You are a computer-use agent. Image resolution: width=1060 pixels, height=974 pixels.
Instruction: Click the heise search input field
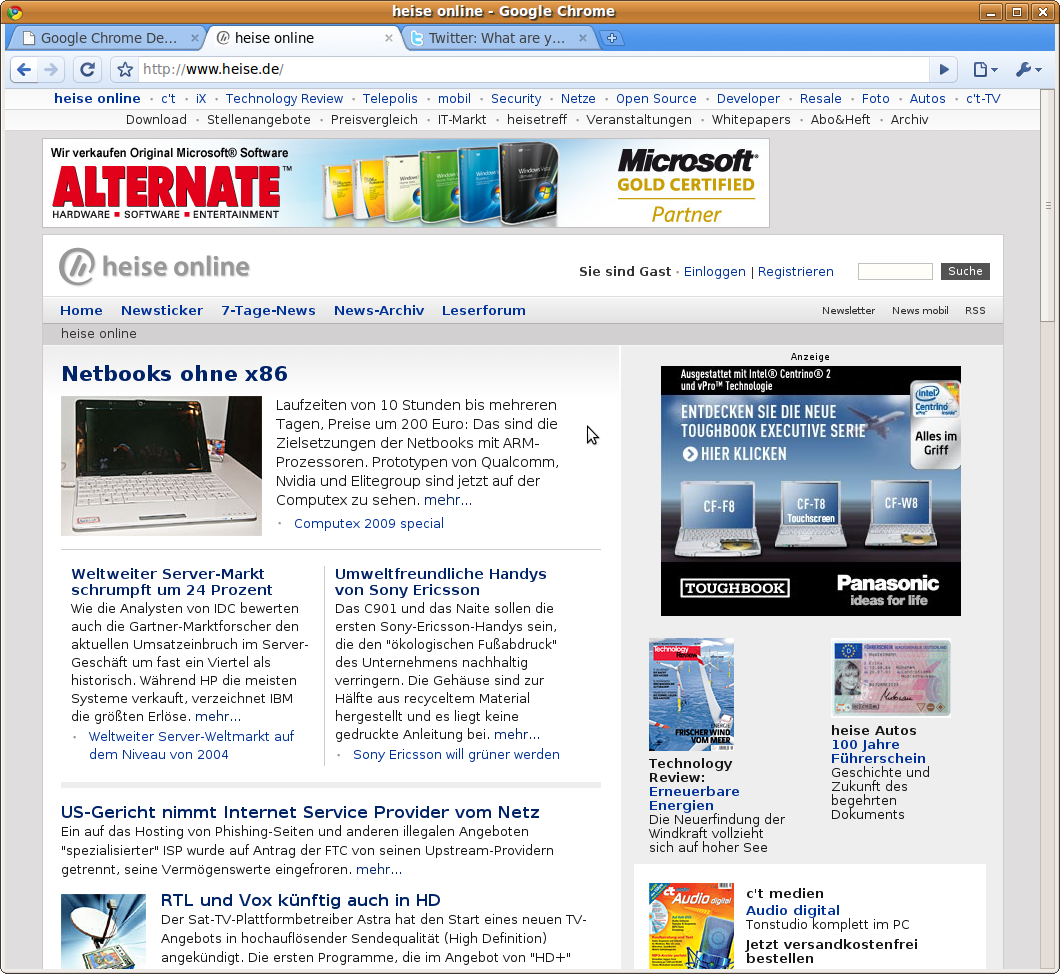[x=895, y=271]
